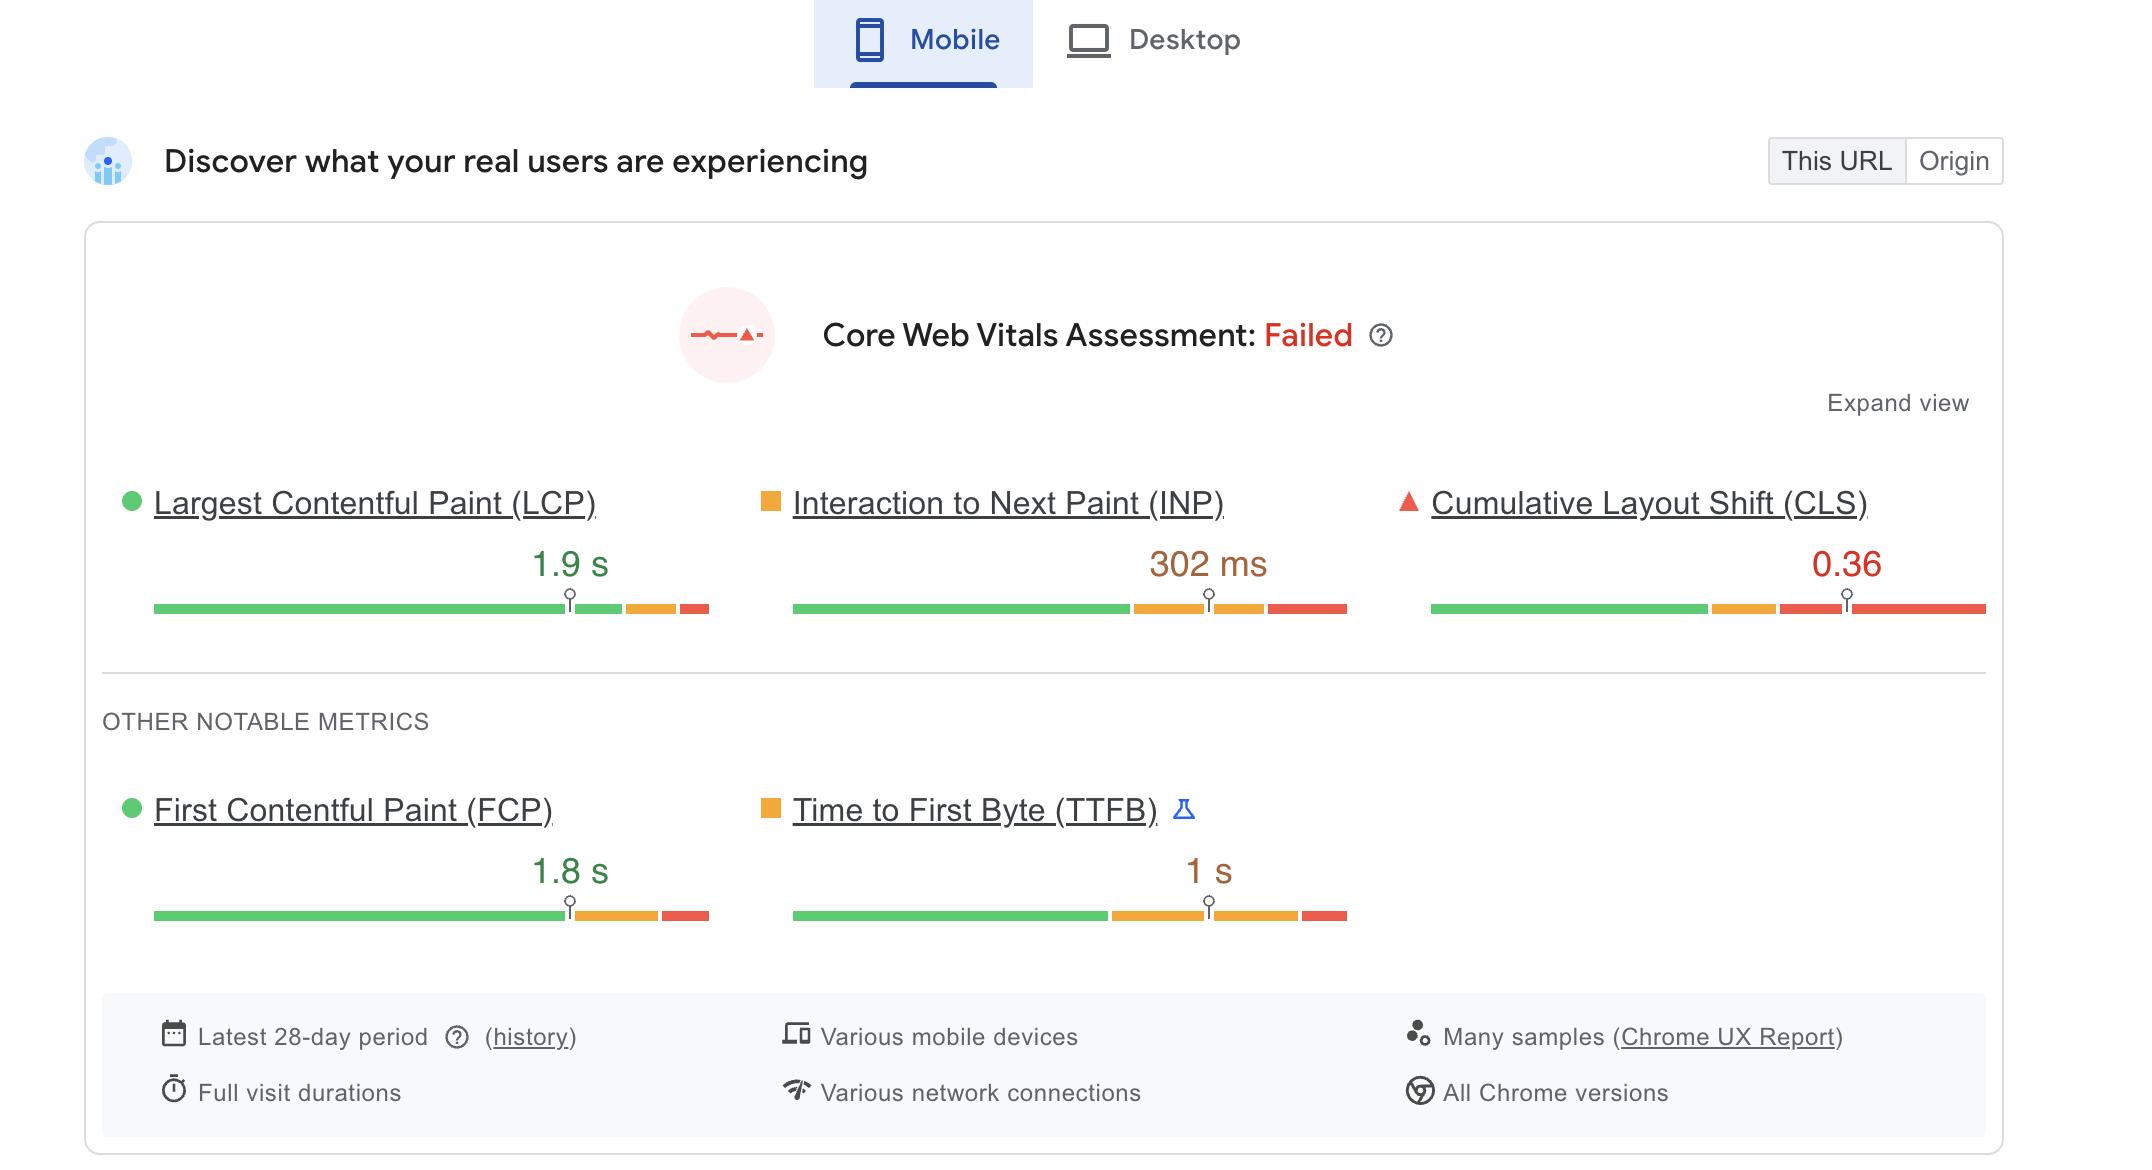The height and width of the screenshot is (1170, 2152).
Task: Click the calendar icon beside Latest 28-day period
Action: tap(174, 1034)
